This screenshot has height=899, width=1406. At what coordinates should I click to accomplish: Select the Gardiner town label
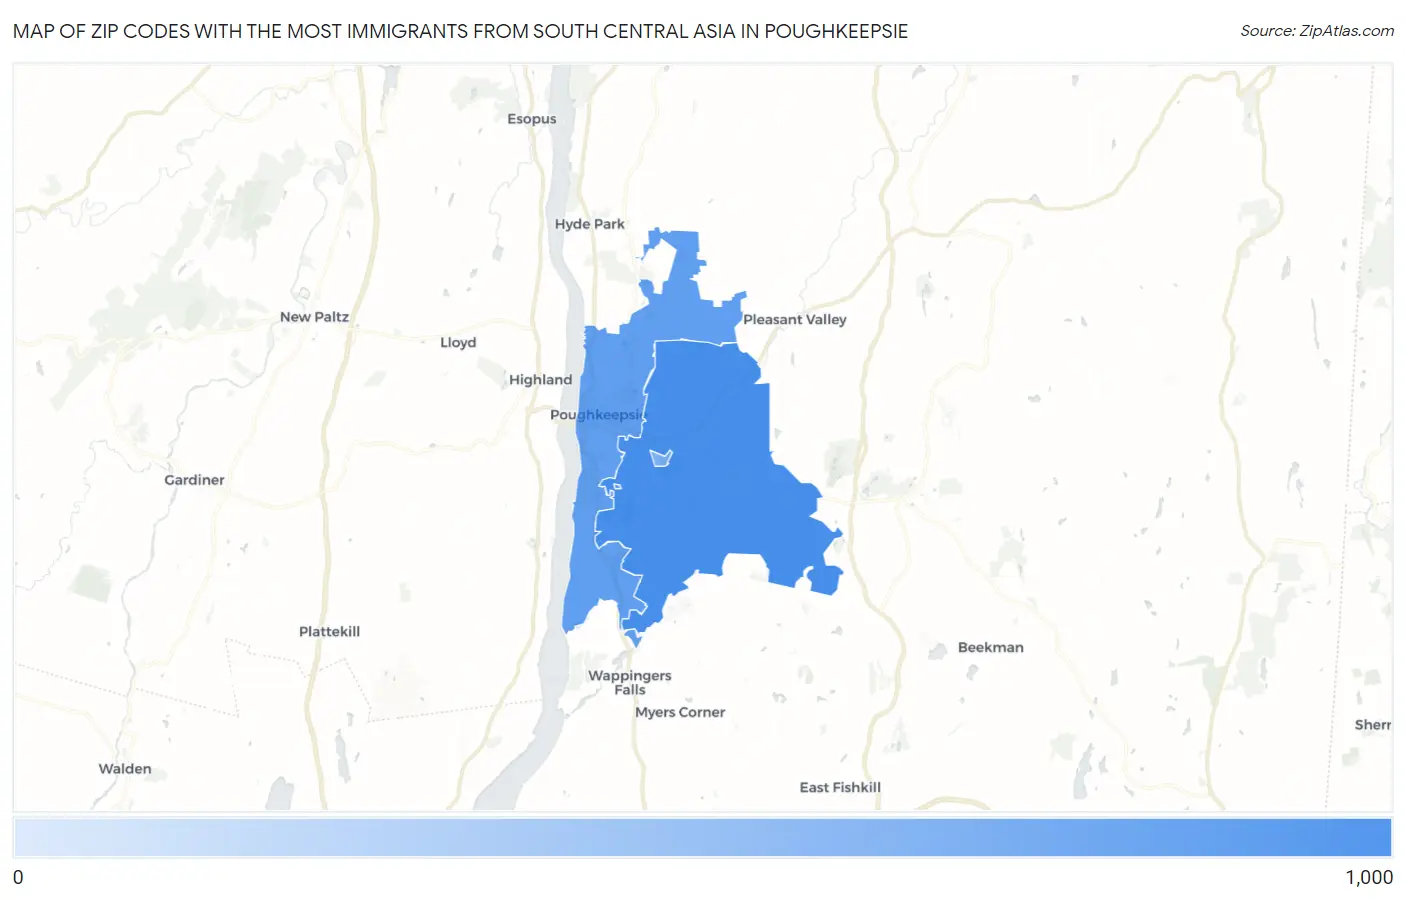194,480
